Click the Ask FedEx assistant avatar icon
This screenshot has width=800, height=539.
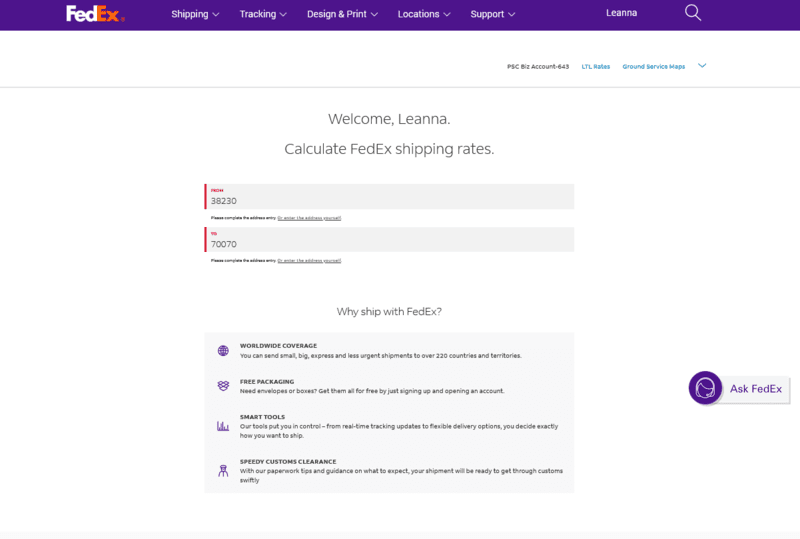[705, 388]
